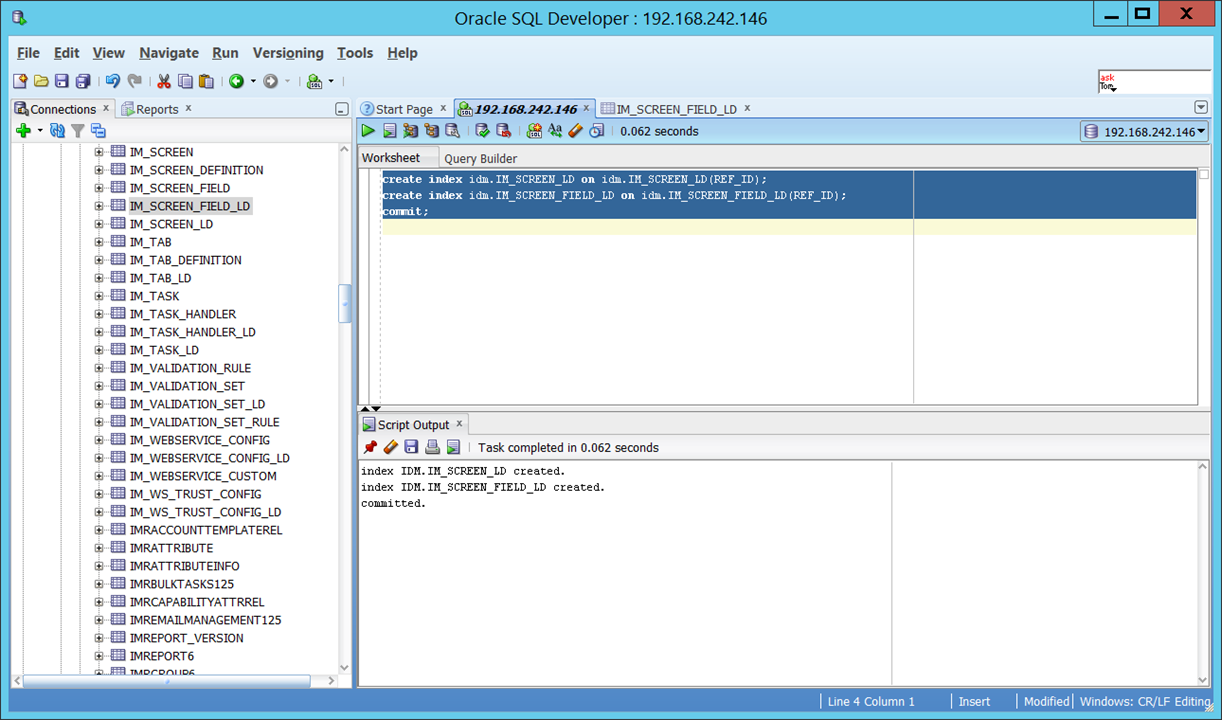Screen dimensions: 1222x720
Task: Clear the worksheet with the eraser icon
Action: [x=575, y=131]
